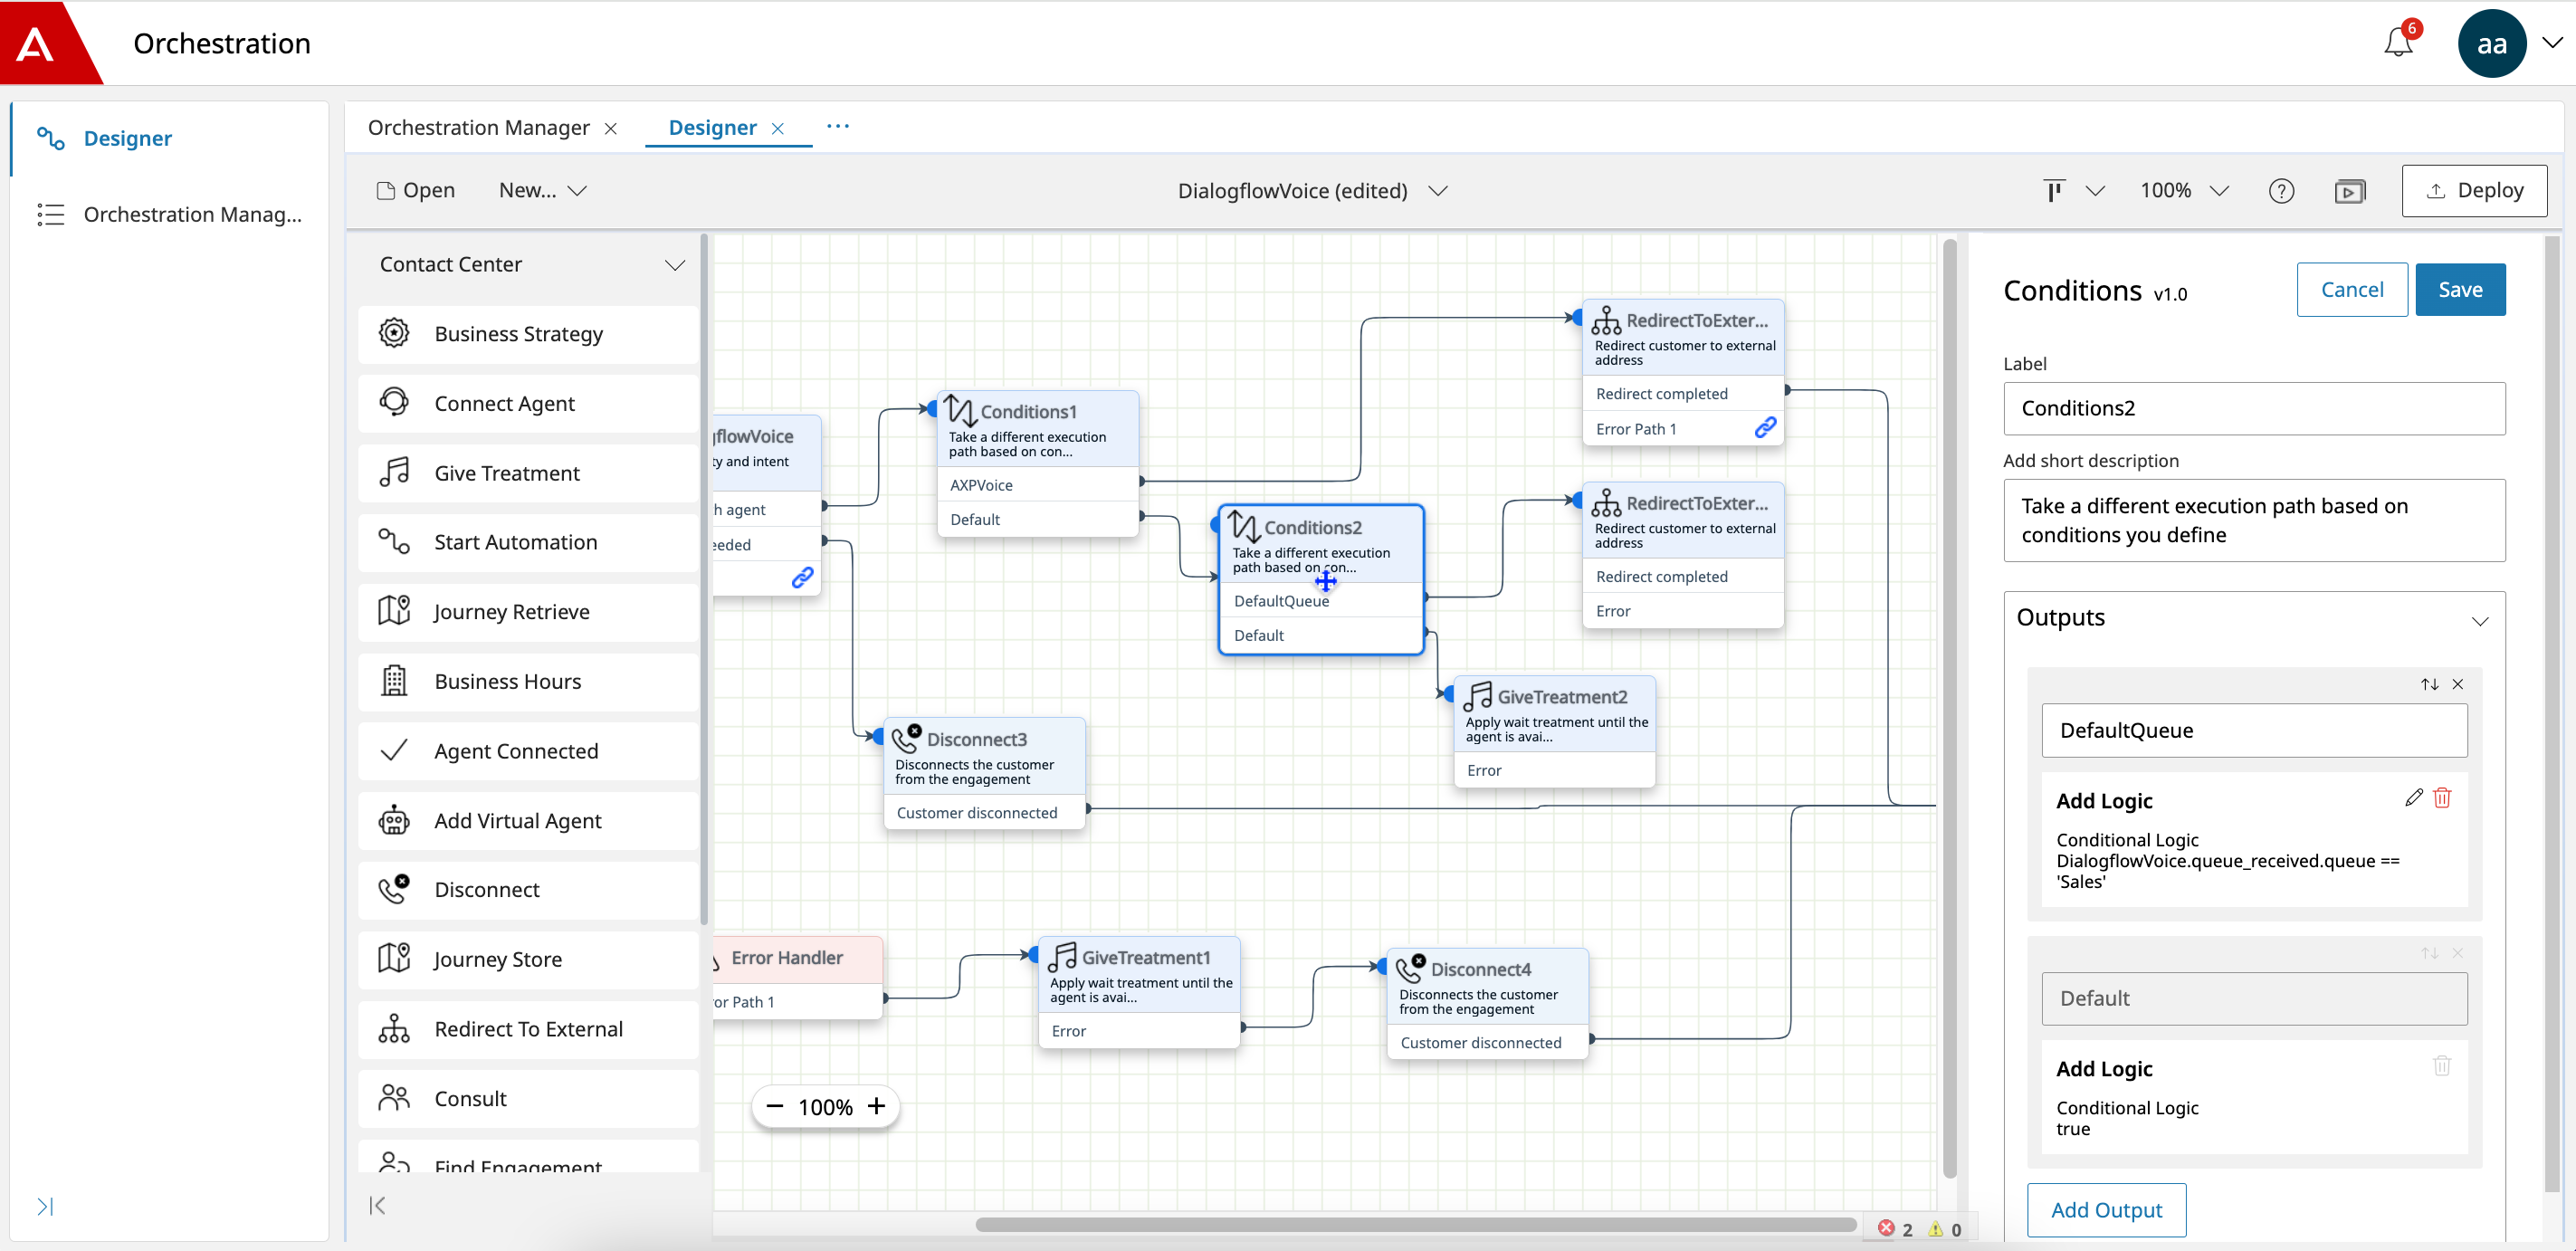
Task: Select the Designer tab
Action: coord(712,128)
